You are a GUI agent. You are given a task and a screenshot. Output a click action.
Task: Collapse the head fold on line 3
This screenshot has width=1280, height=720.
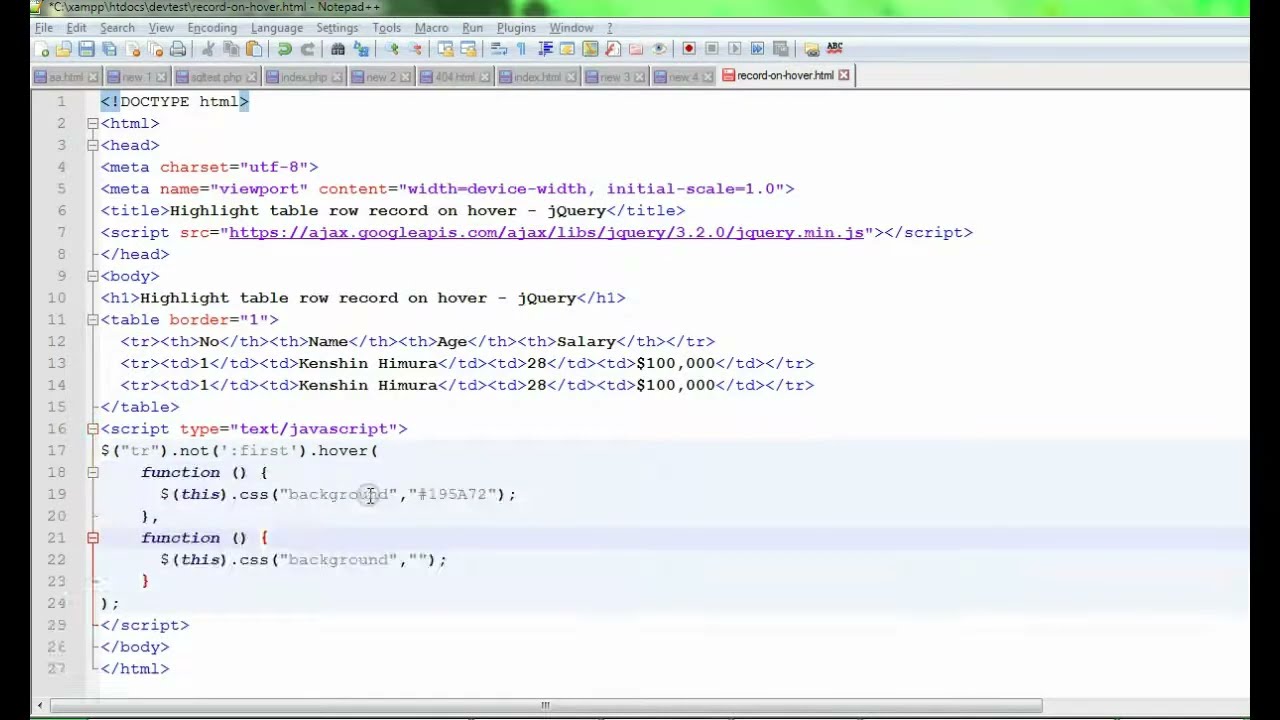[x=92, y=145]
